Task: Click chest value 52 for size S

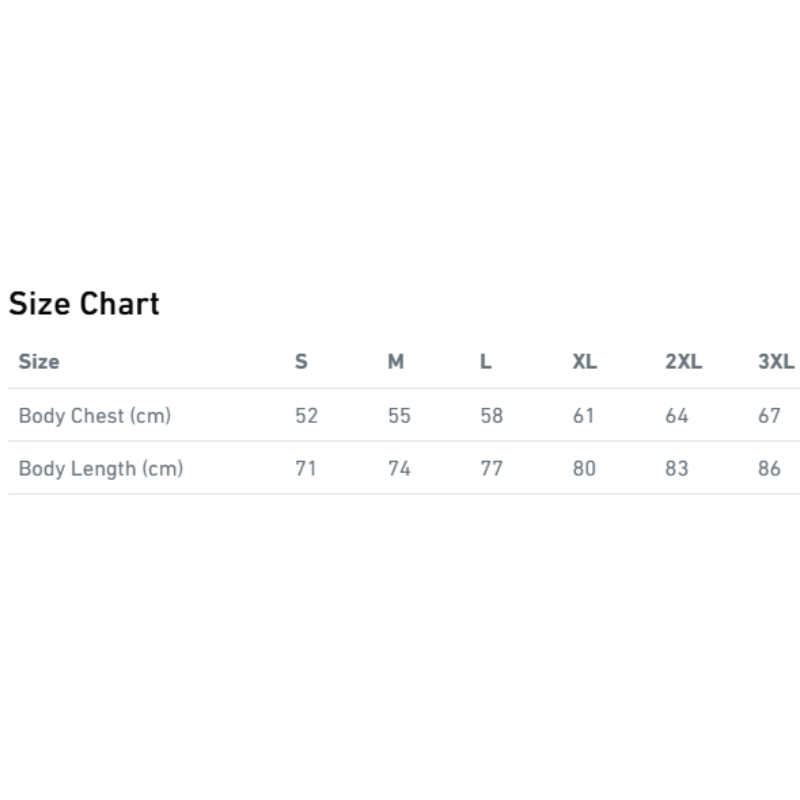Action: [306, 415]
